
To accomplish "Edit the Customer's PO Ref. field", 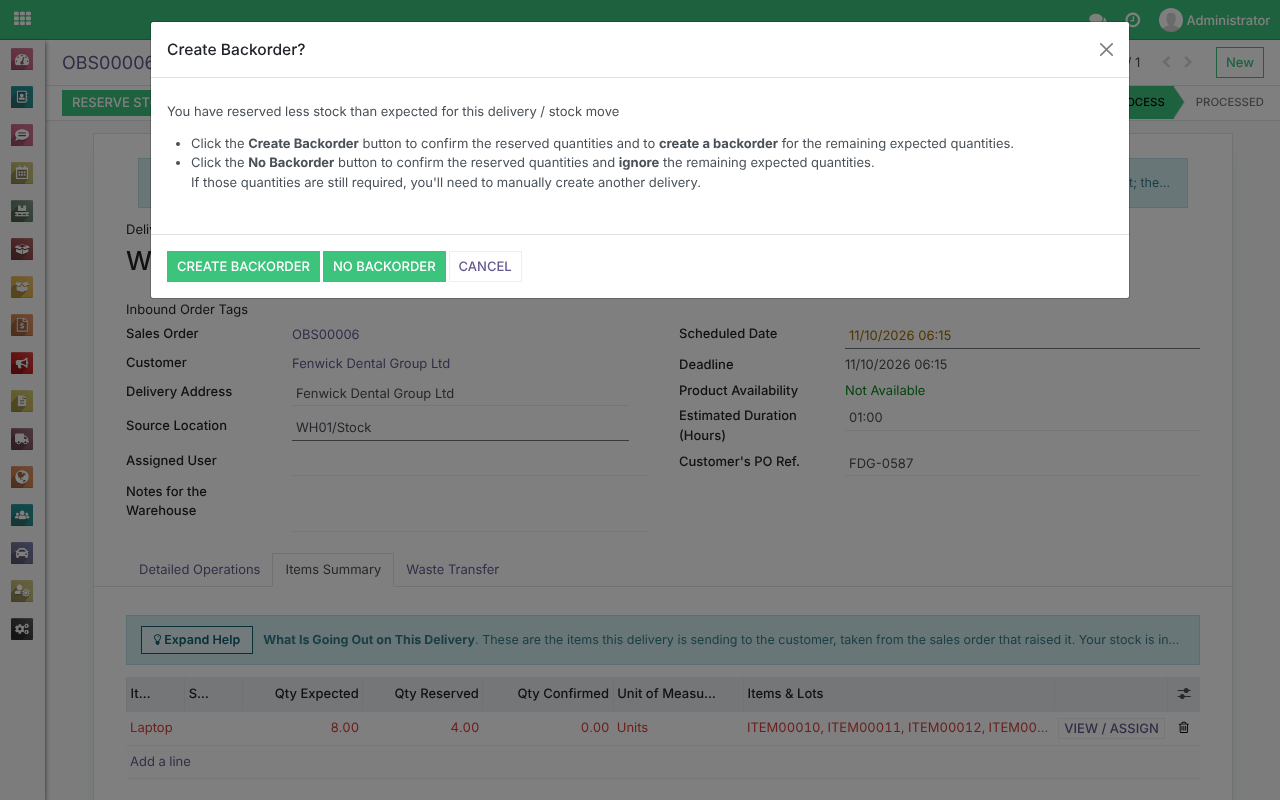I will [1022, 464].
